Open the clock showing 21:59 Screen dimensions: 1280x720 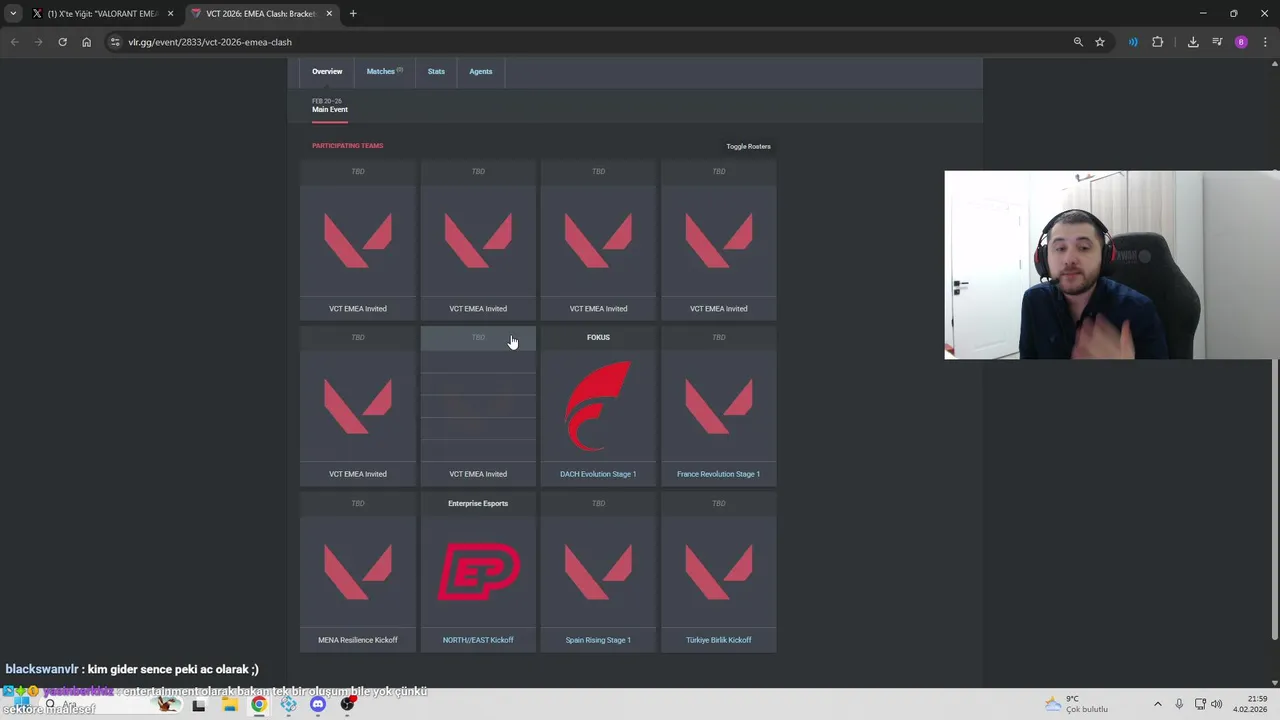[1250, 704]
